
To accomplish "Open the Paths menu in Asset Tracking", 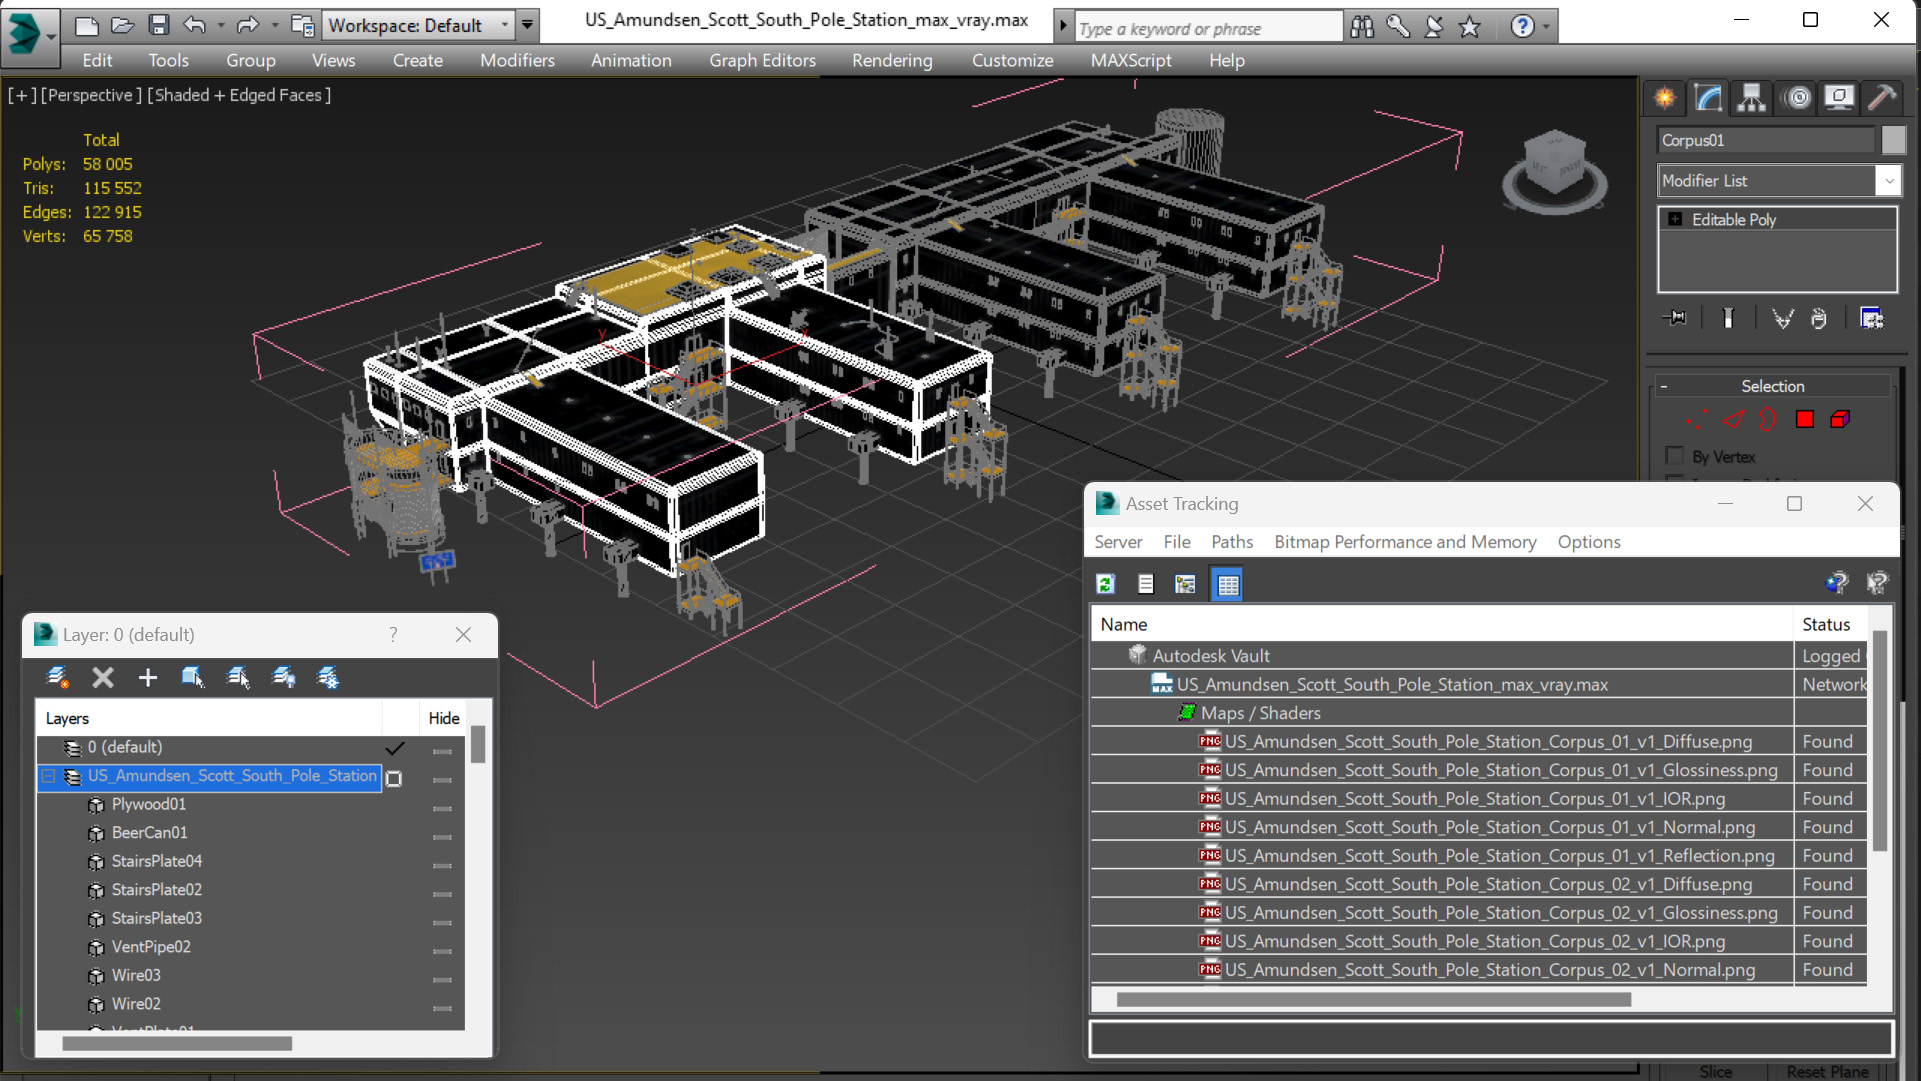I will pos(1231,542).
